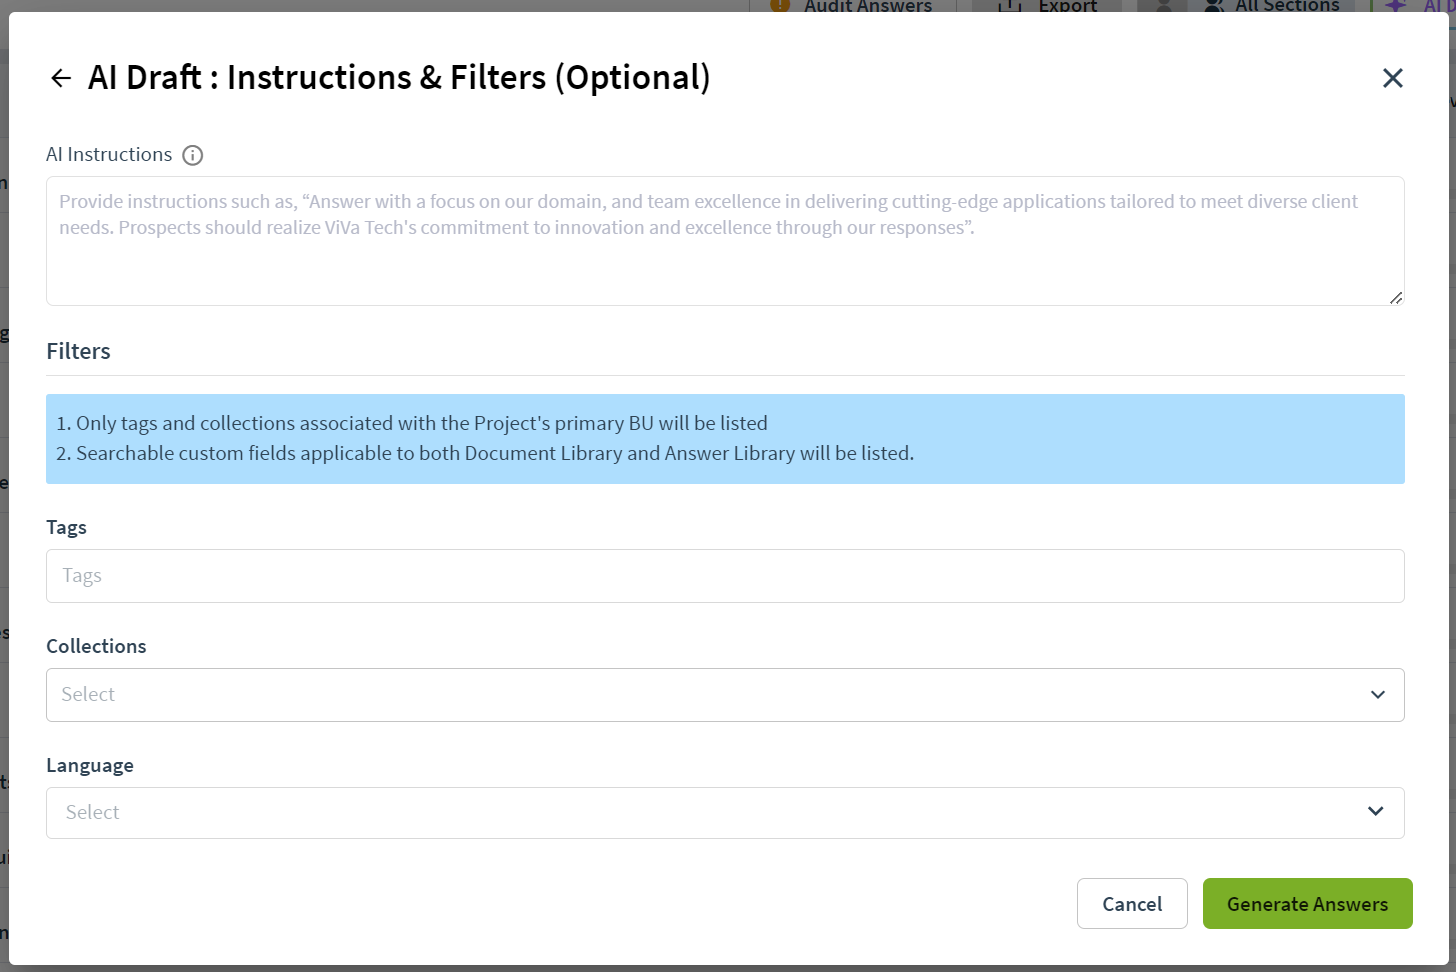Focus the Tags input field
Viewport: 1456px width, 972px height.
pyautogui.click(x=725, y=576)
